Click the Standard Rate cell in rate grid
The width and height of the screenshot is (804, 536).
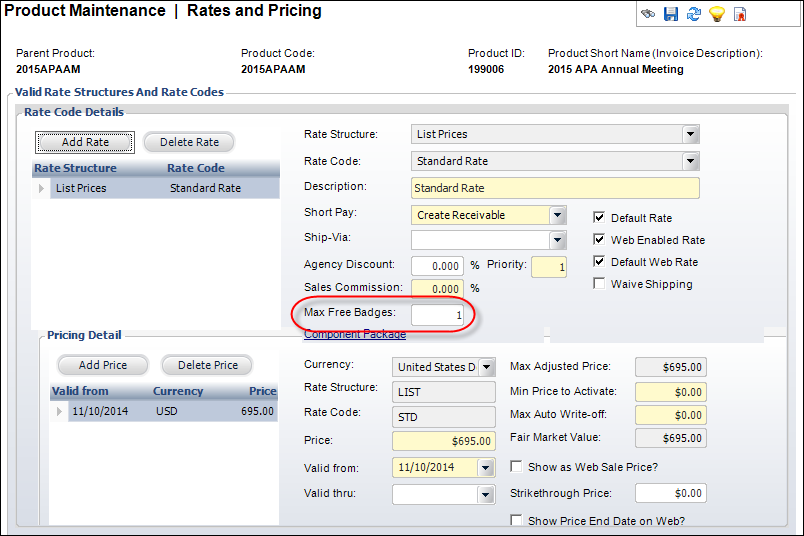coord(205,188)
